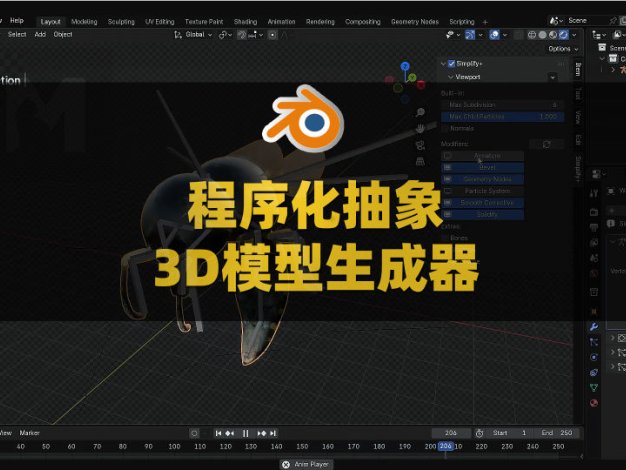This screenshot has width=626, height=470.
Task: Toggle auto keying record button
Action: click(194, 433)
